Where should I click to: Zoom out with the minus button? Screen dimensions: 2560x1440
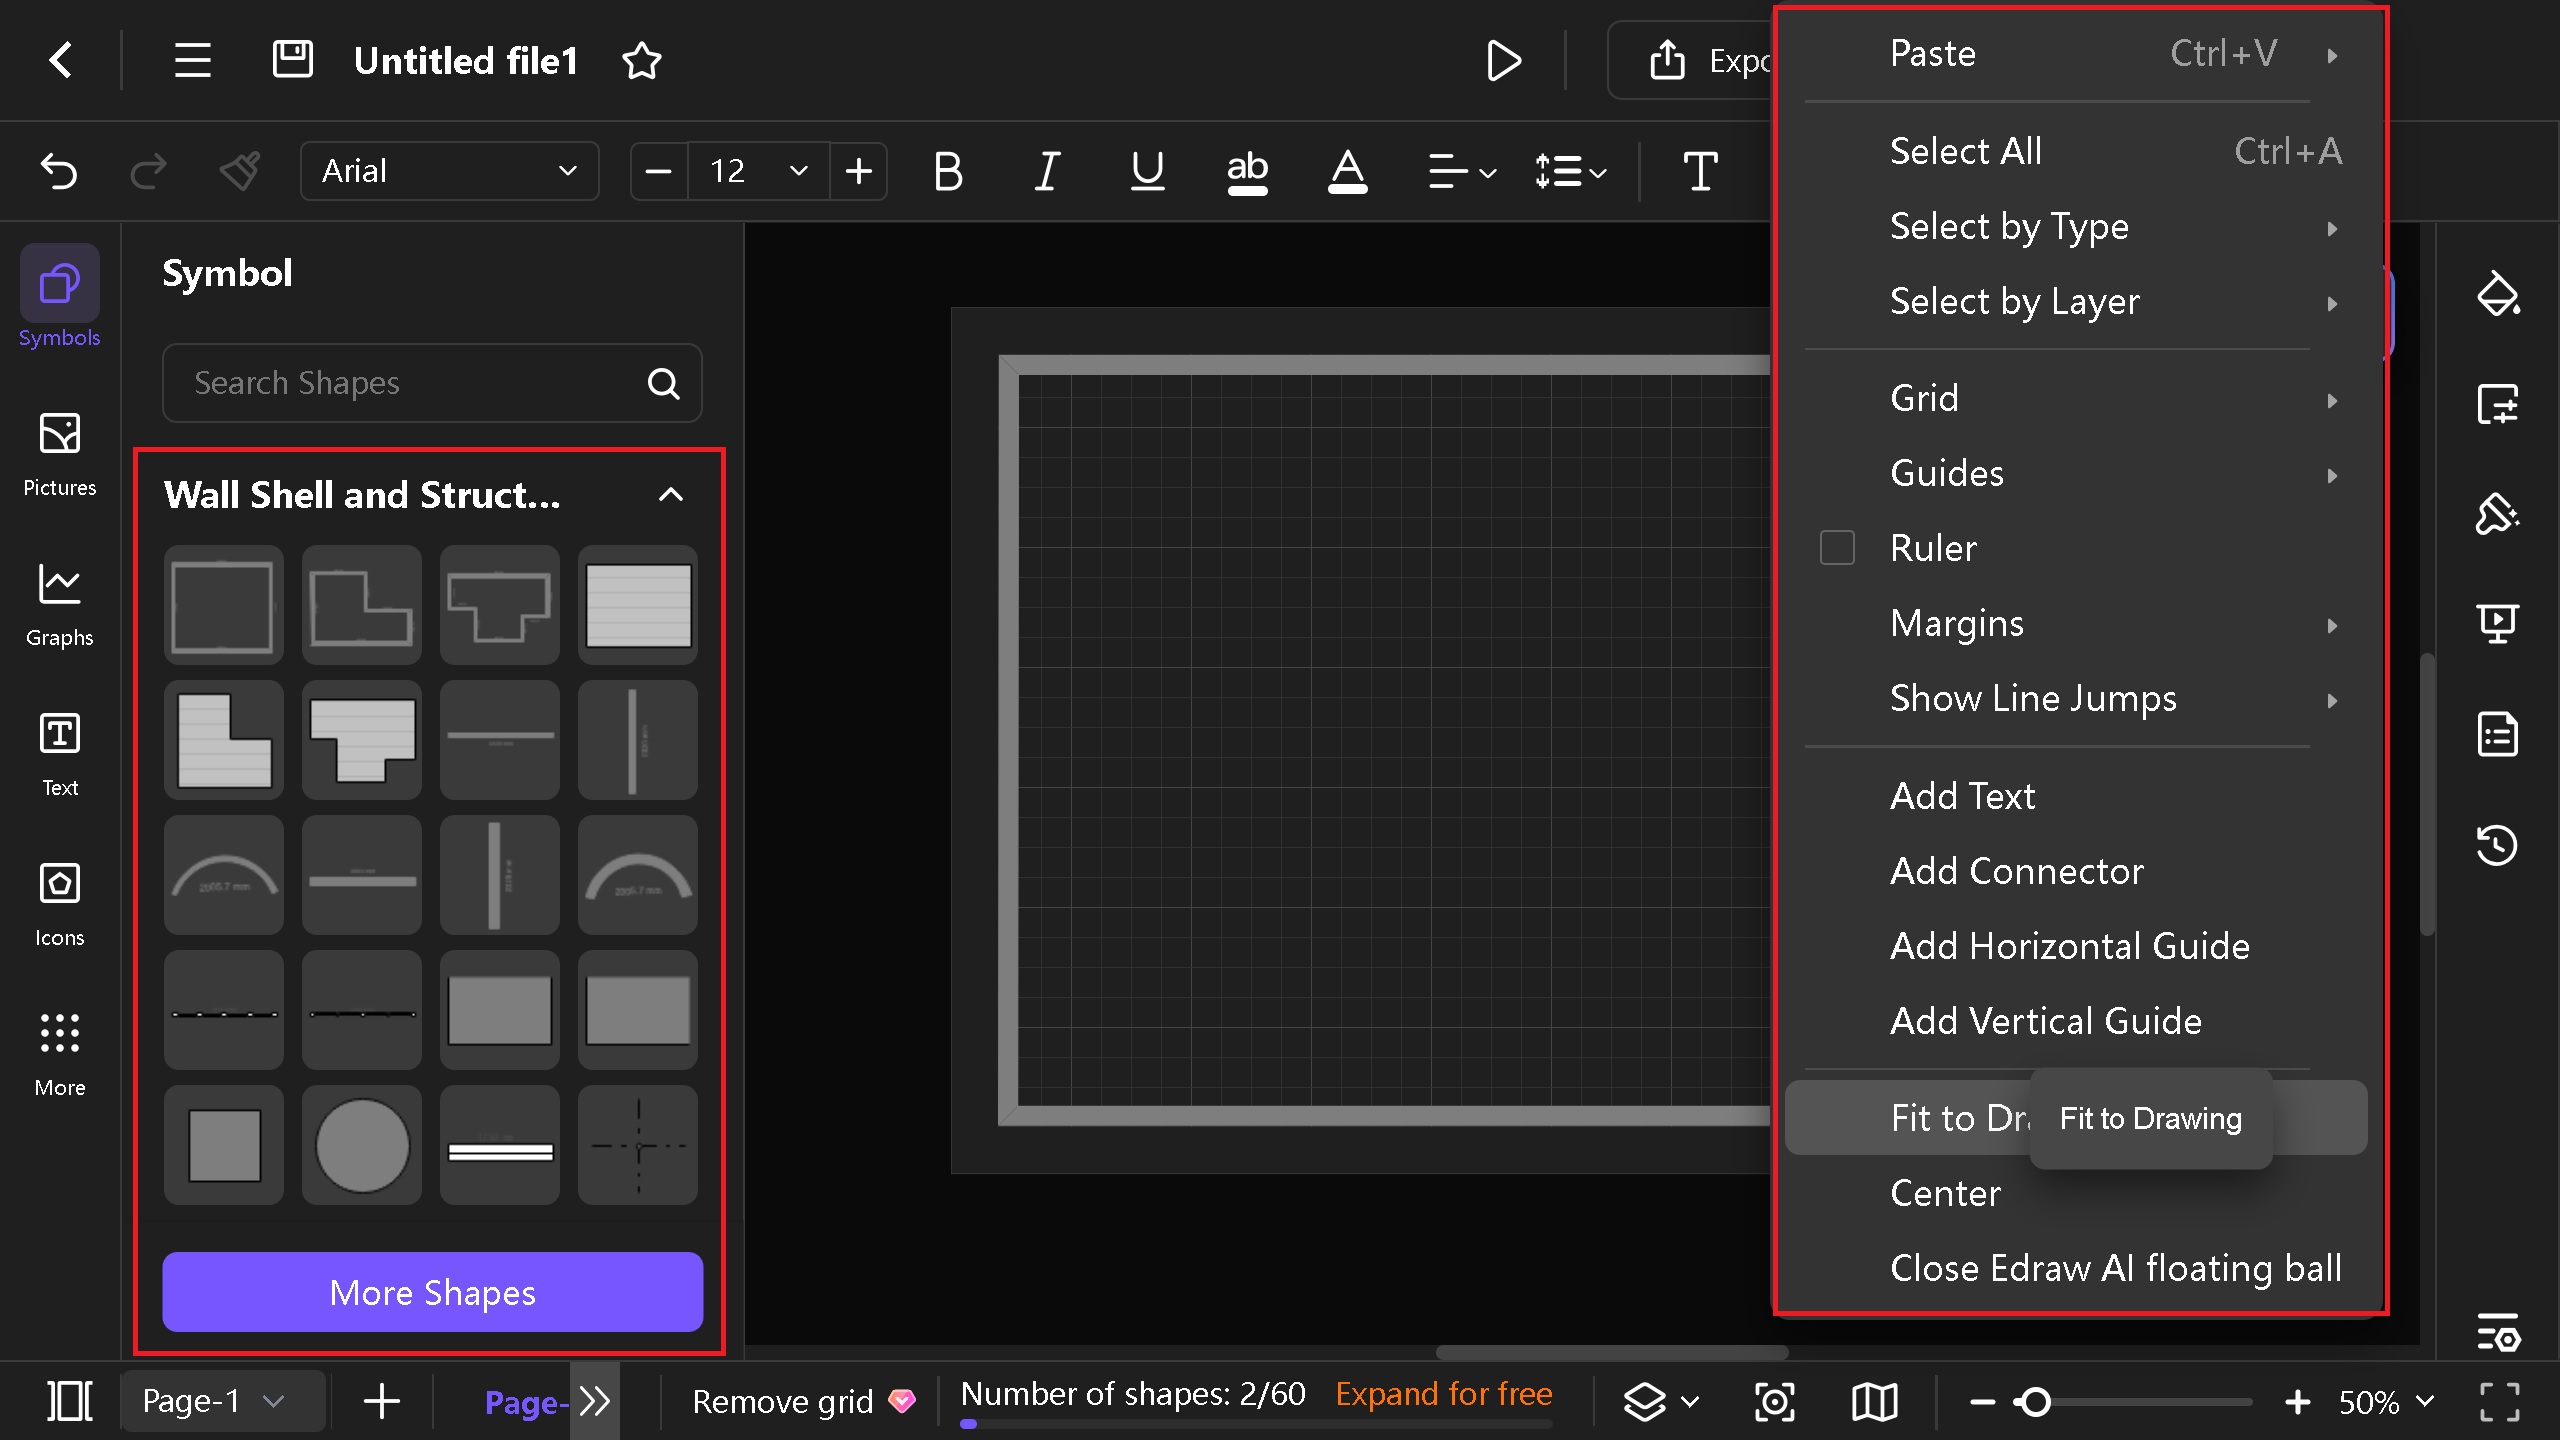tap(1982, 1402)
